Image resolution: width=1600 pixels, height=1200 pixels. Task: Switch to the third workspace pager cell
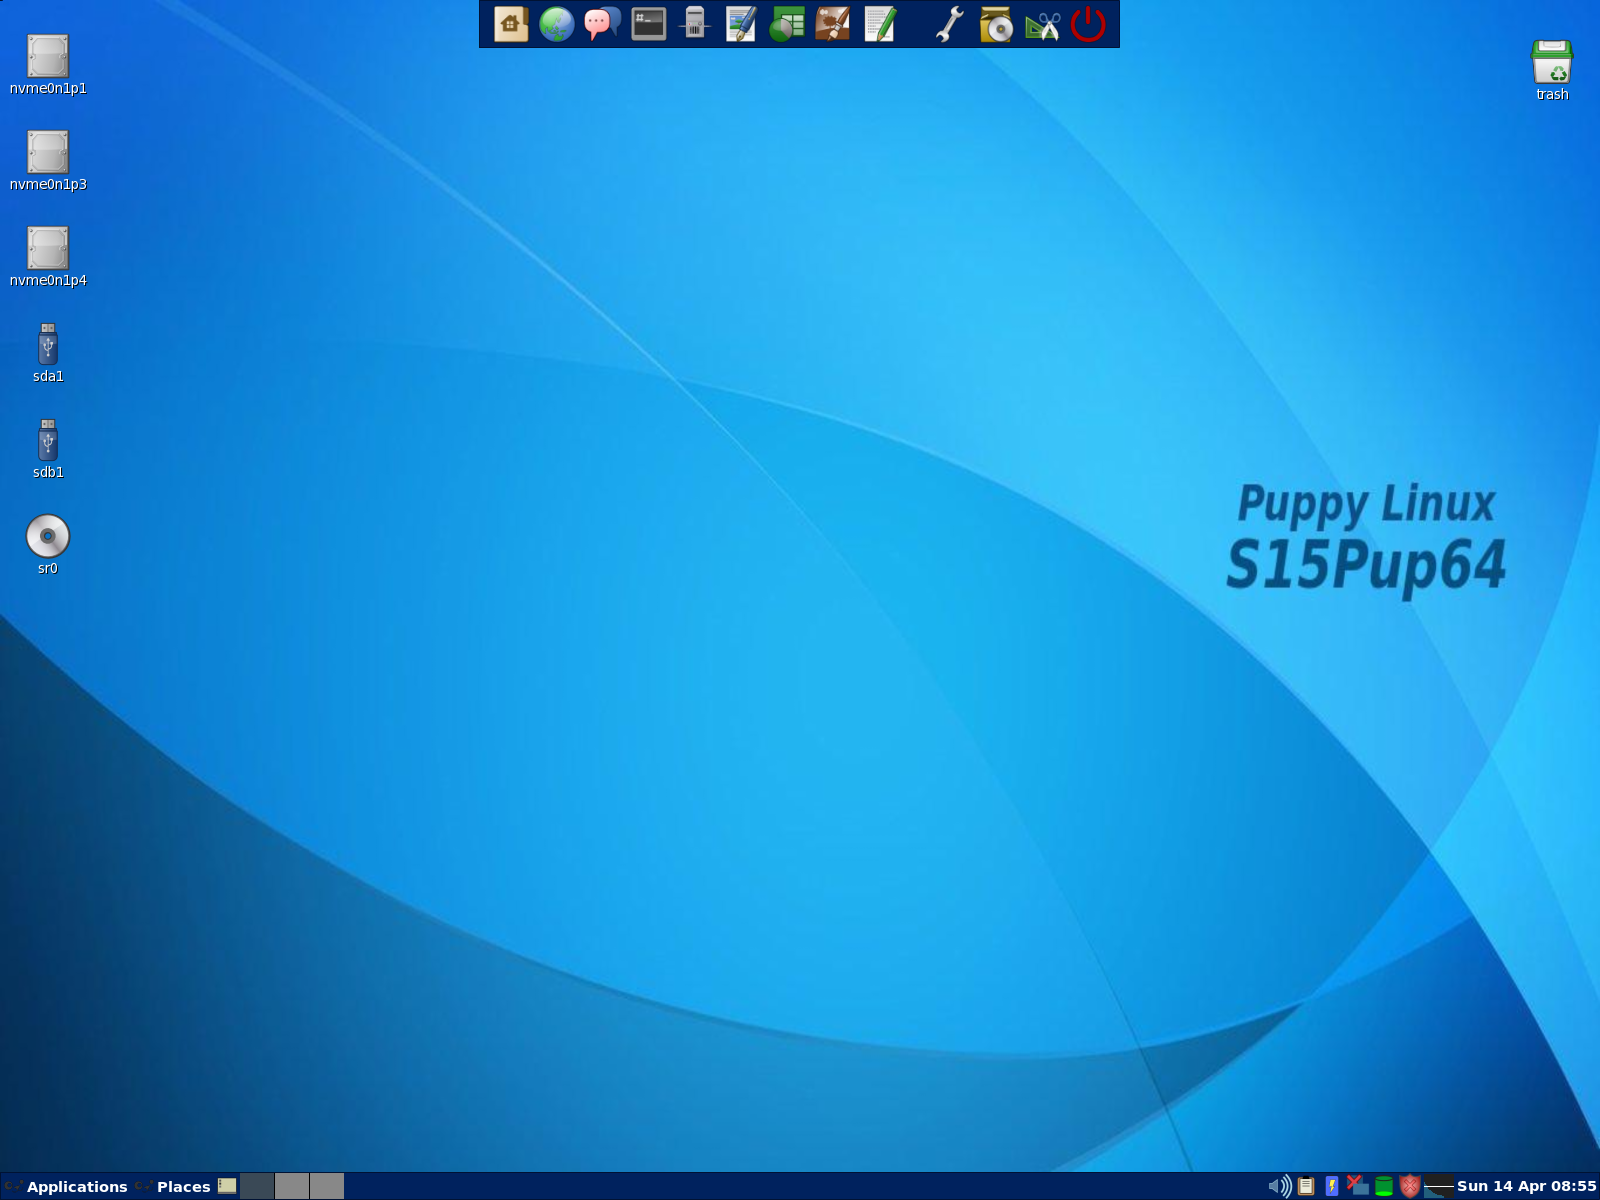point(327,1186)
